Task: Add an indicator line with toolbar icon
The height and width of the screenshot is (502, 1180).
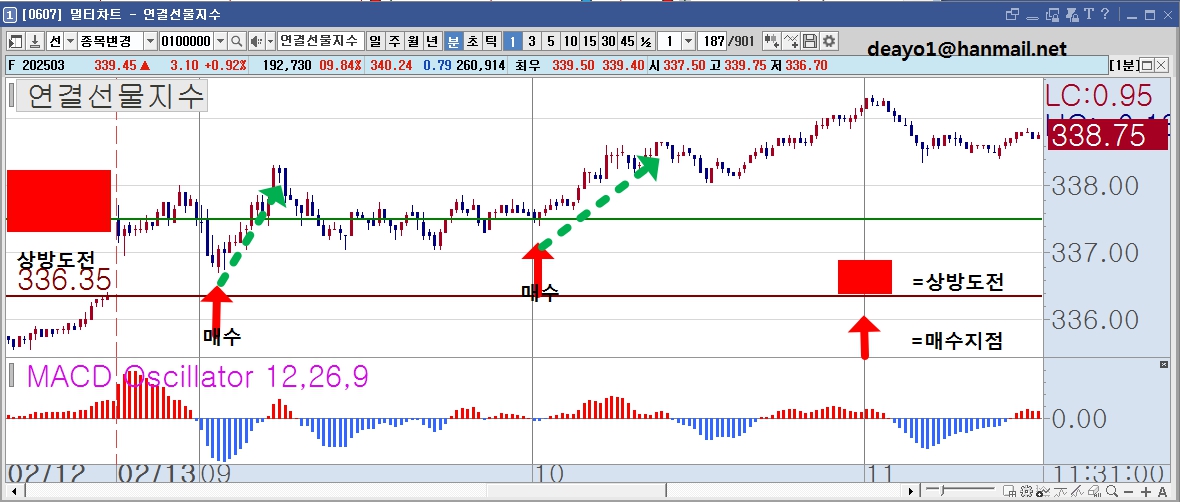Action: (x=792, y=41)
